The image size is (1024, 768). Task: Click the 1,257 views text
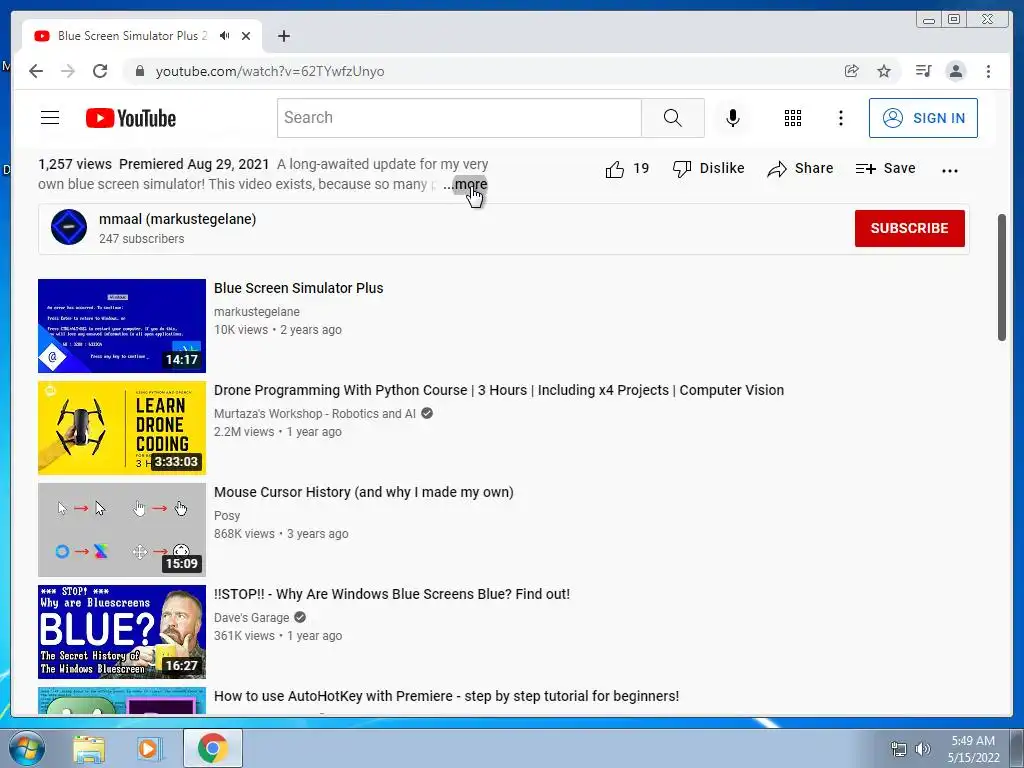(74, 164)
